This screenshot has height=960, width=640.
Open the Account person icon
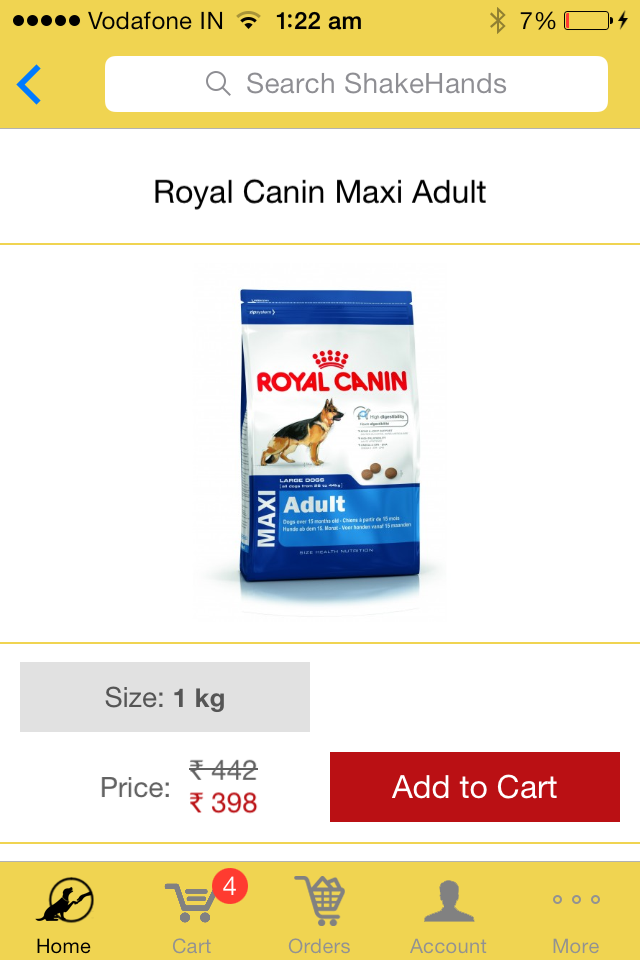click(449, 901)
